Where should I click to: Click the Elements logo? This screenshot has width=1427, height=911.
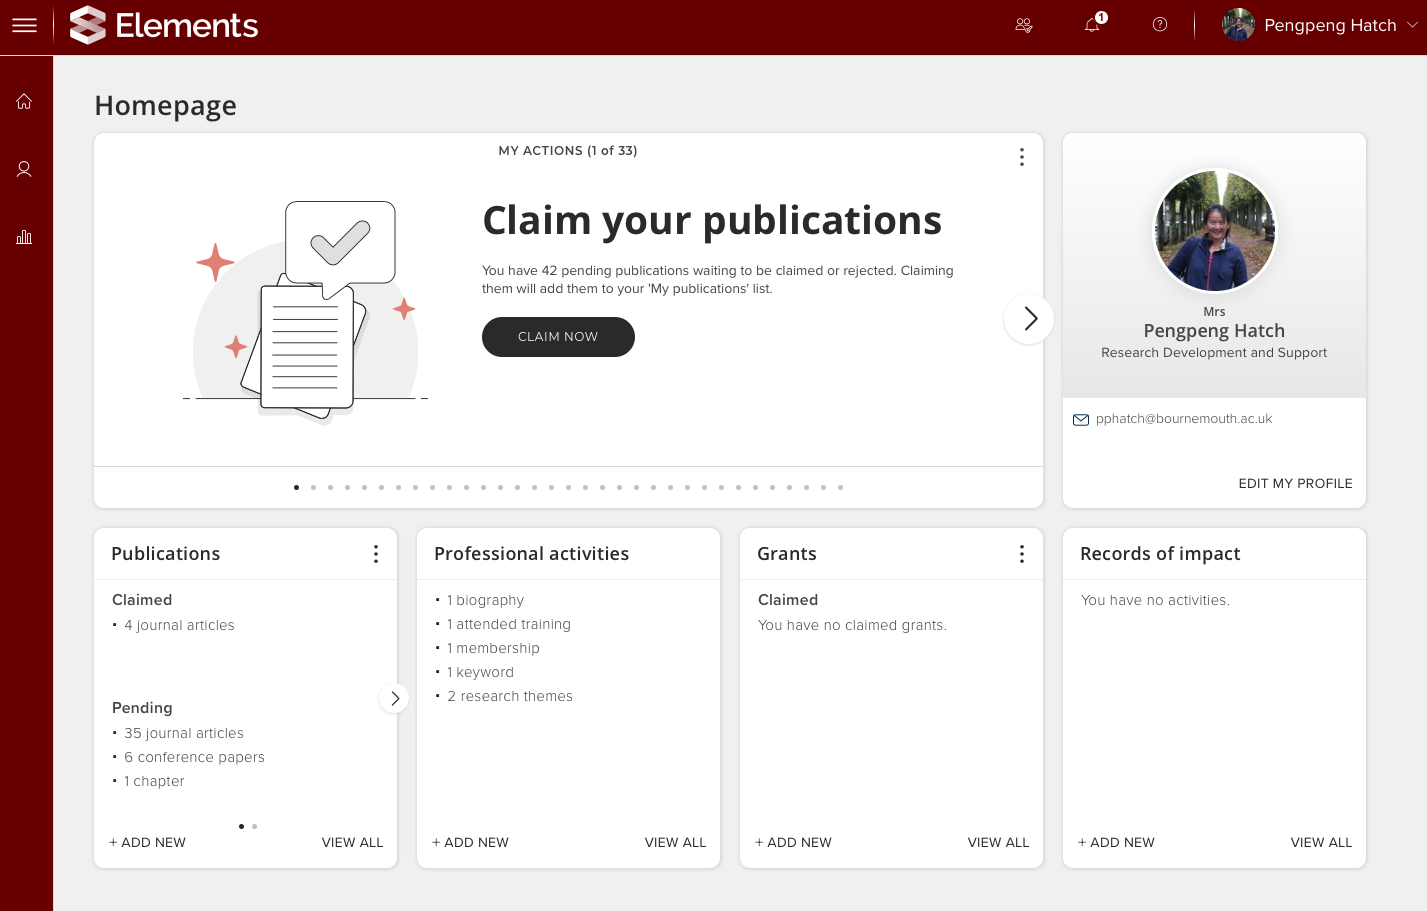164,25
